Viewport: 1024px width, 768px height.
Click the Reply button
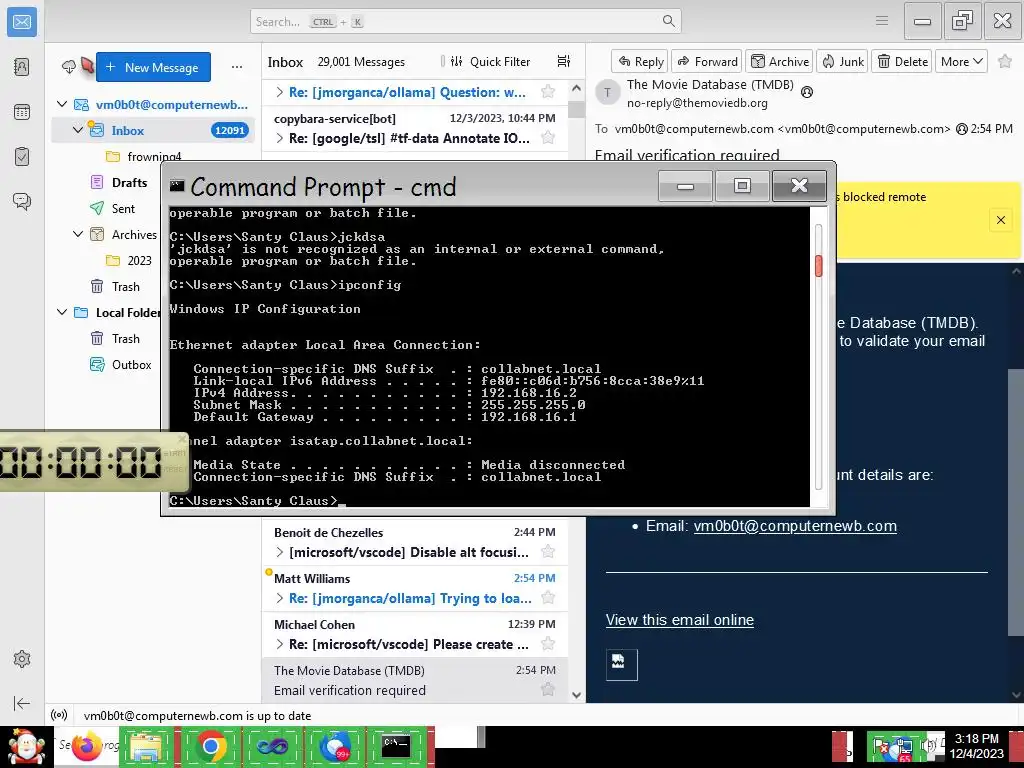[640, 61]
